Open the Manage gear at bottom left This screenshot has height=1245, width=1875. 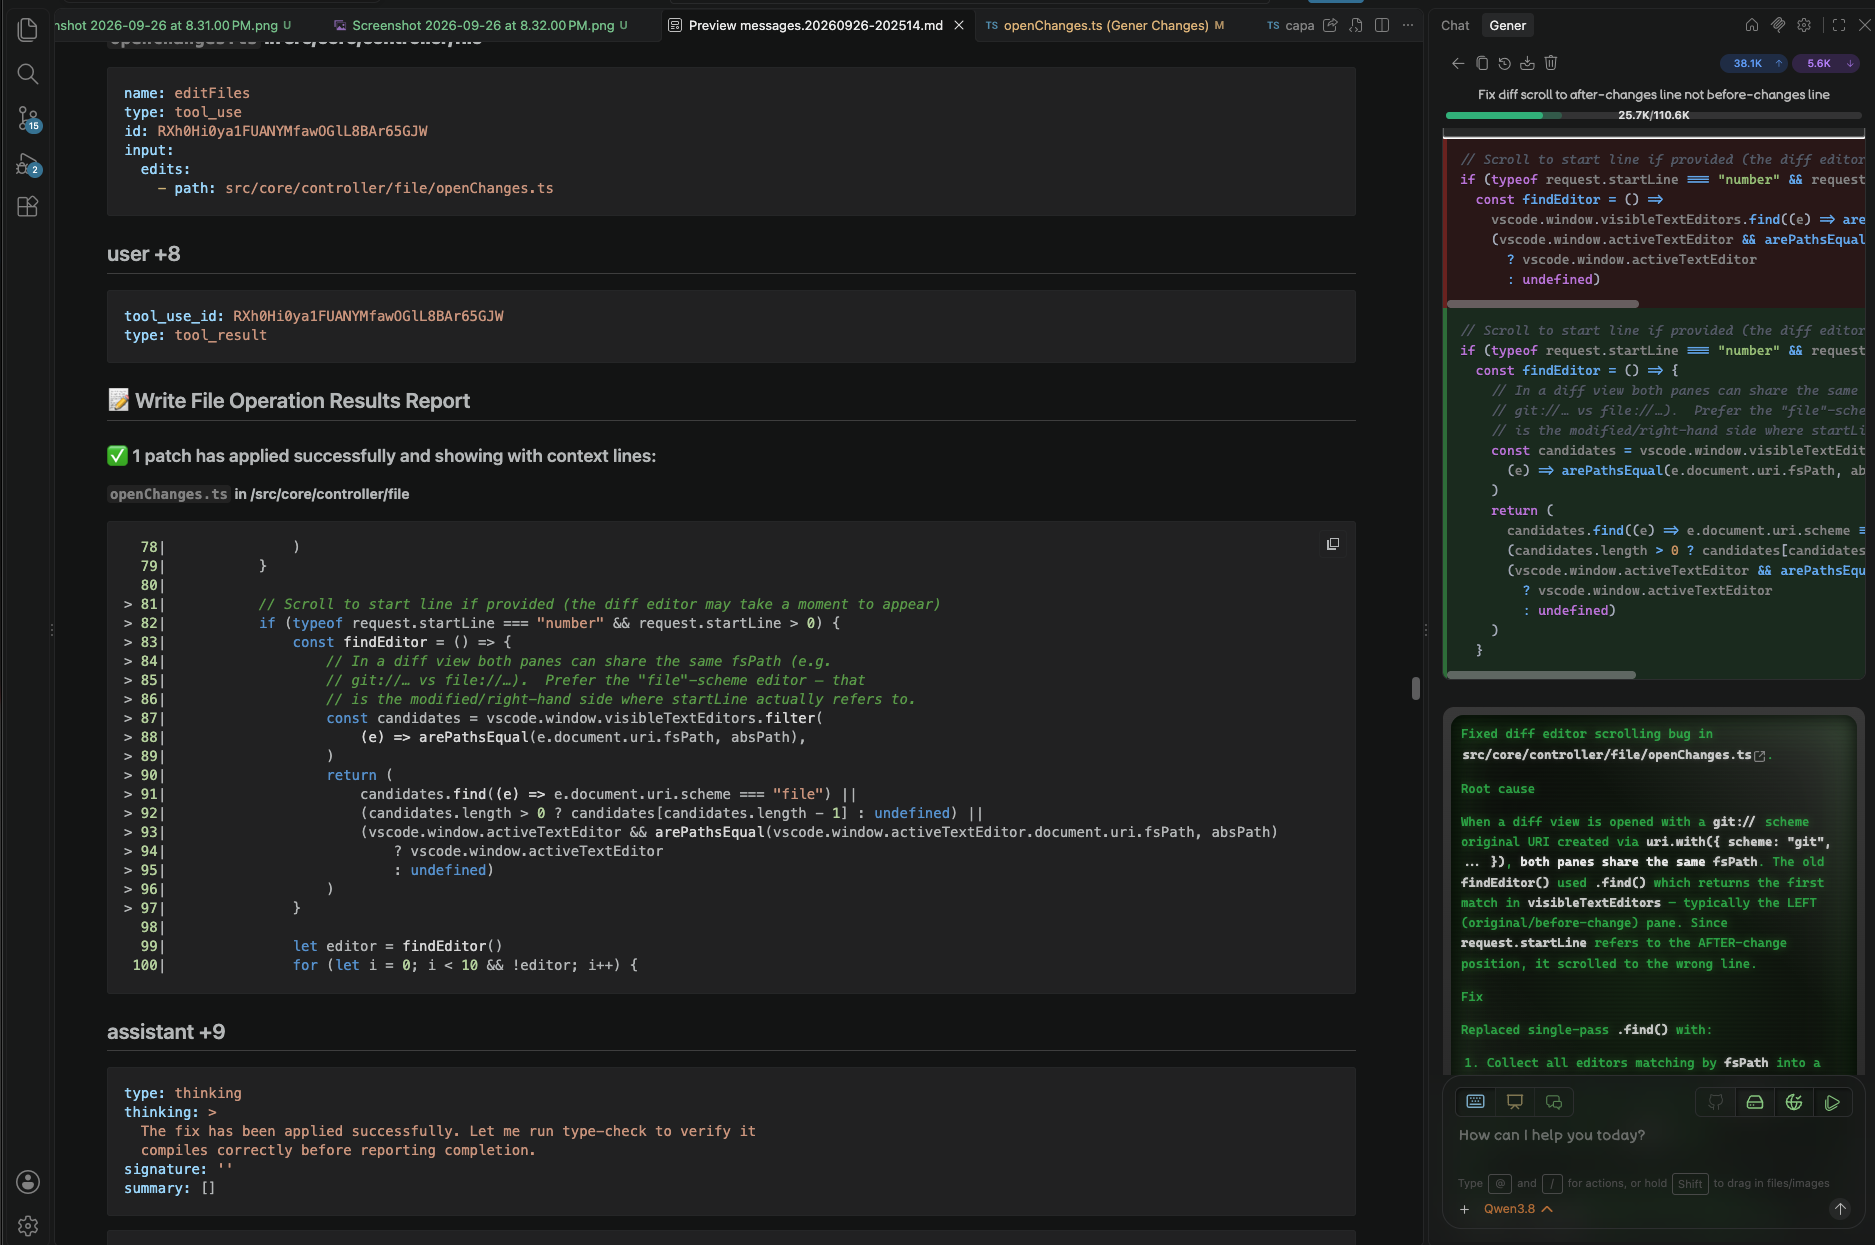pyautogui.click(x=28, y=1226)
